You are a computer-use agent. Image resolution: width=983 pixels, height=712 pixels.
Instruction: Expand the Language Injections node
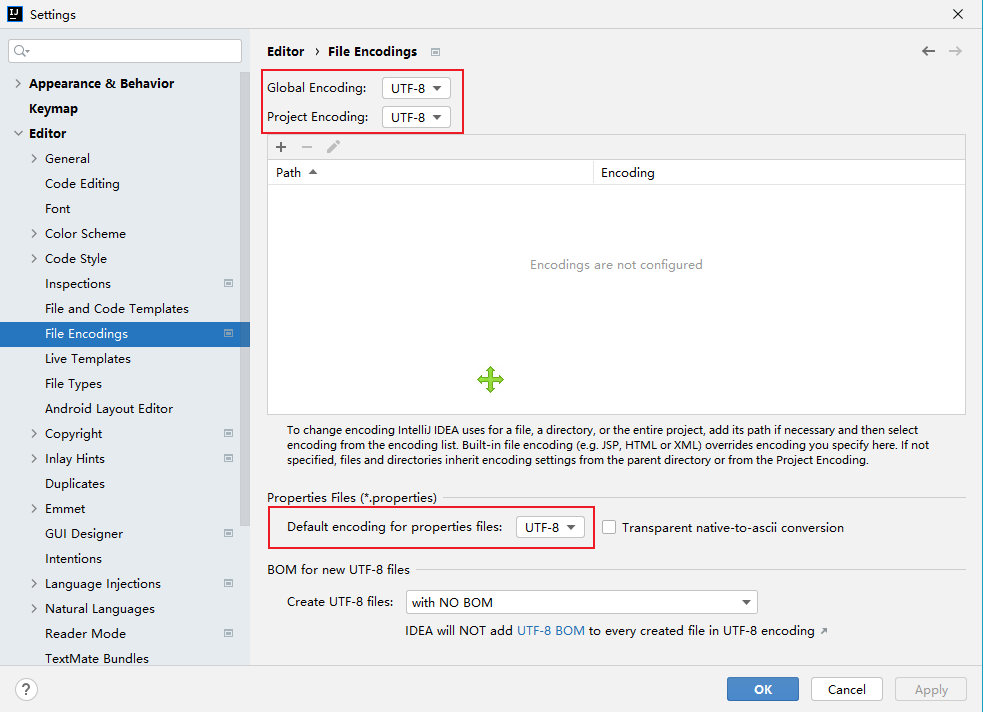(x=34, y=584)
